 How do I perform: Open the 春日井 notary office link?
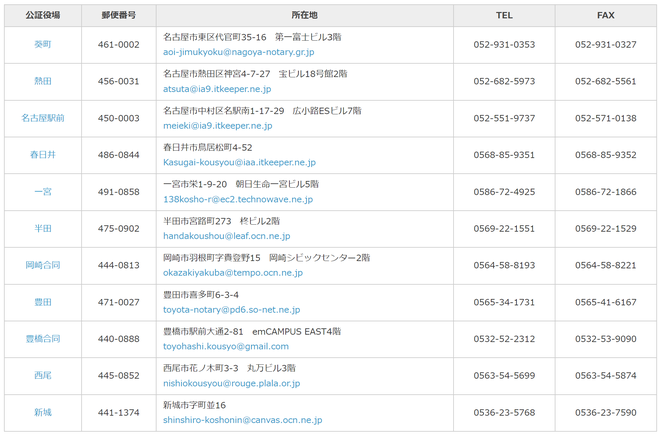pos(43,155)
